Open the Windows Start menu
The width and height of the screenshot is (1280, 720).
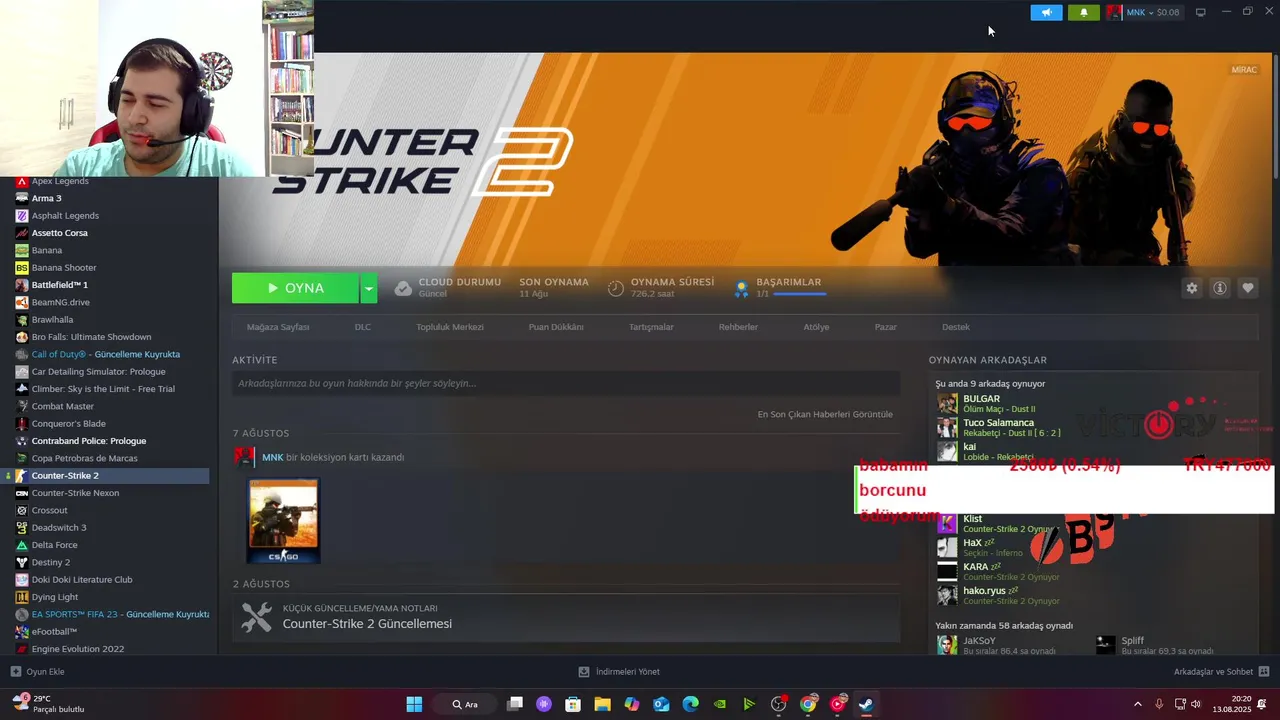click(414, 704)
